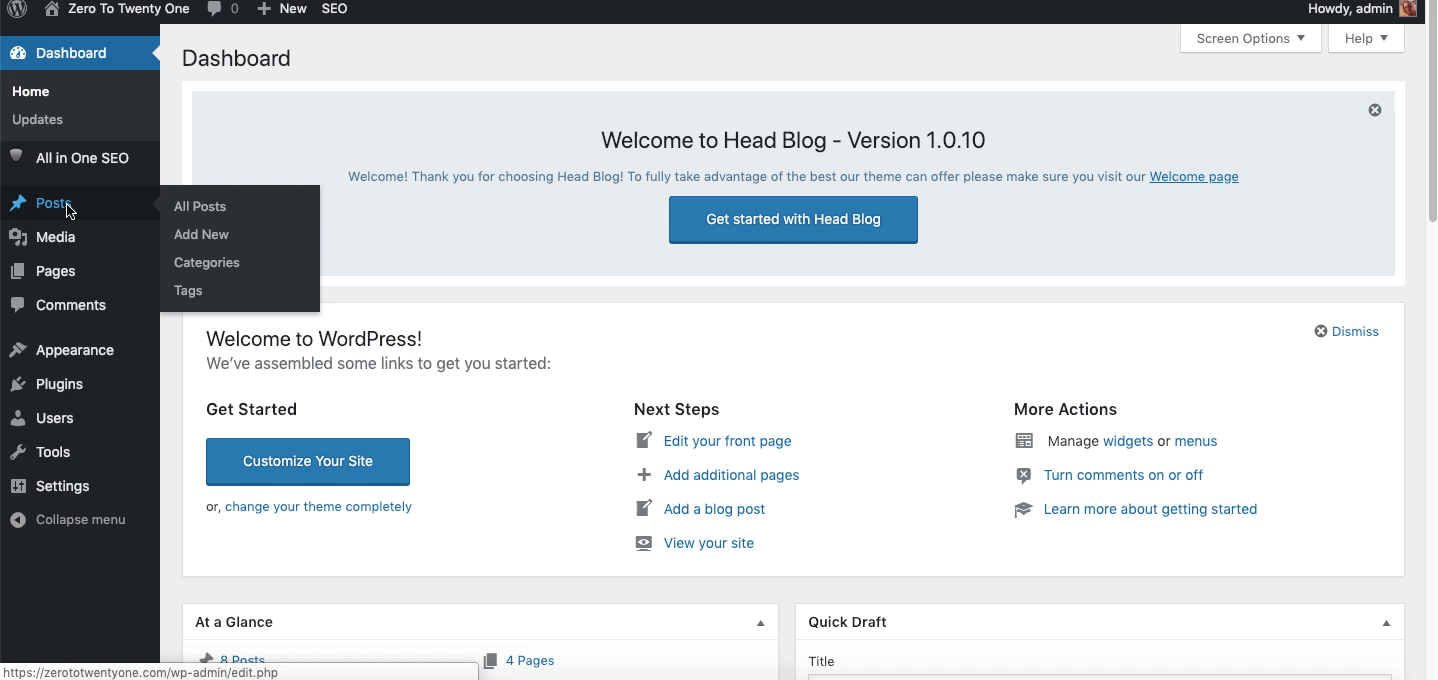
Task: Open the Welcome page link
Action: [x=1194, y=176]
